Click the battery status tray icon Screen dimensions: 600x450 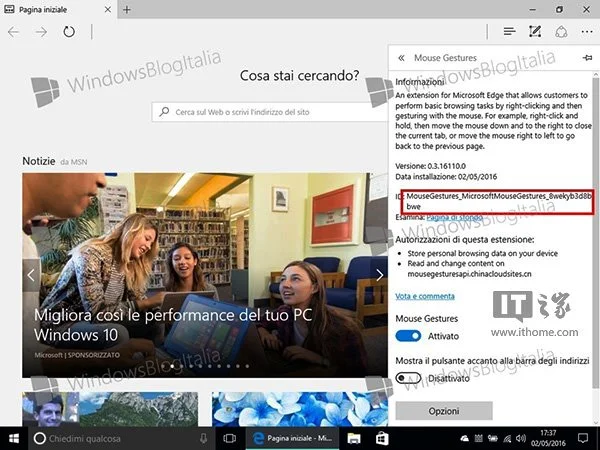click(x=492, y=439)
